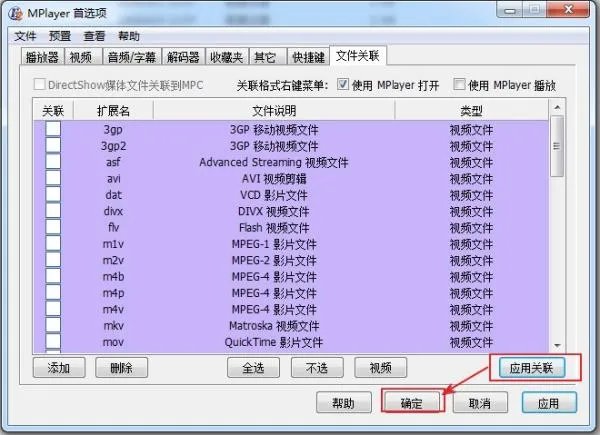This screenshot has height=435, width=600.
Task: Open the 文件 menu
Action: 25,36
